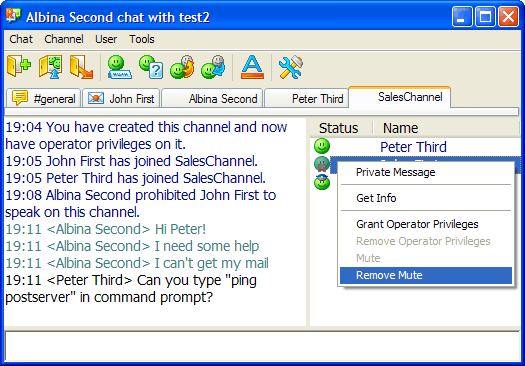Click the envelope icon on John First tab
Image resolution: width=525 pixels, height=366 pixels.
[96, 98]
